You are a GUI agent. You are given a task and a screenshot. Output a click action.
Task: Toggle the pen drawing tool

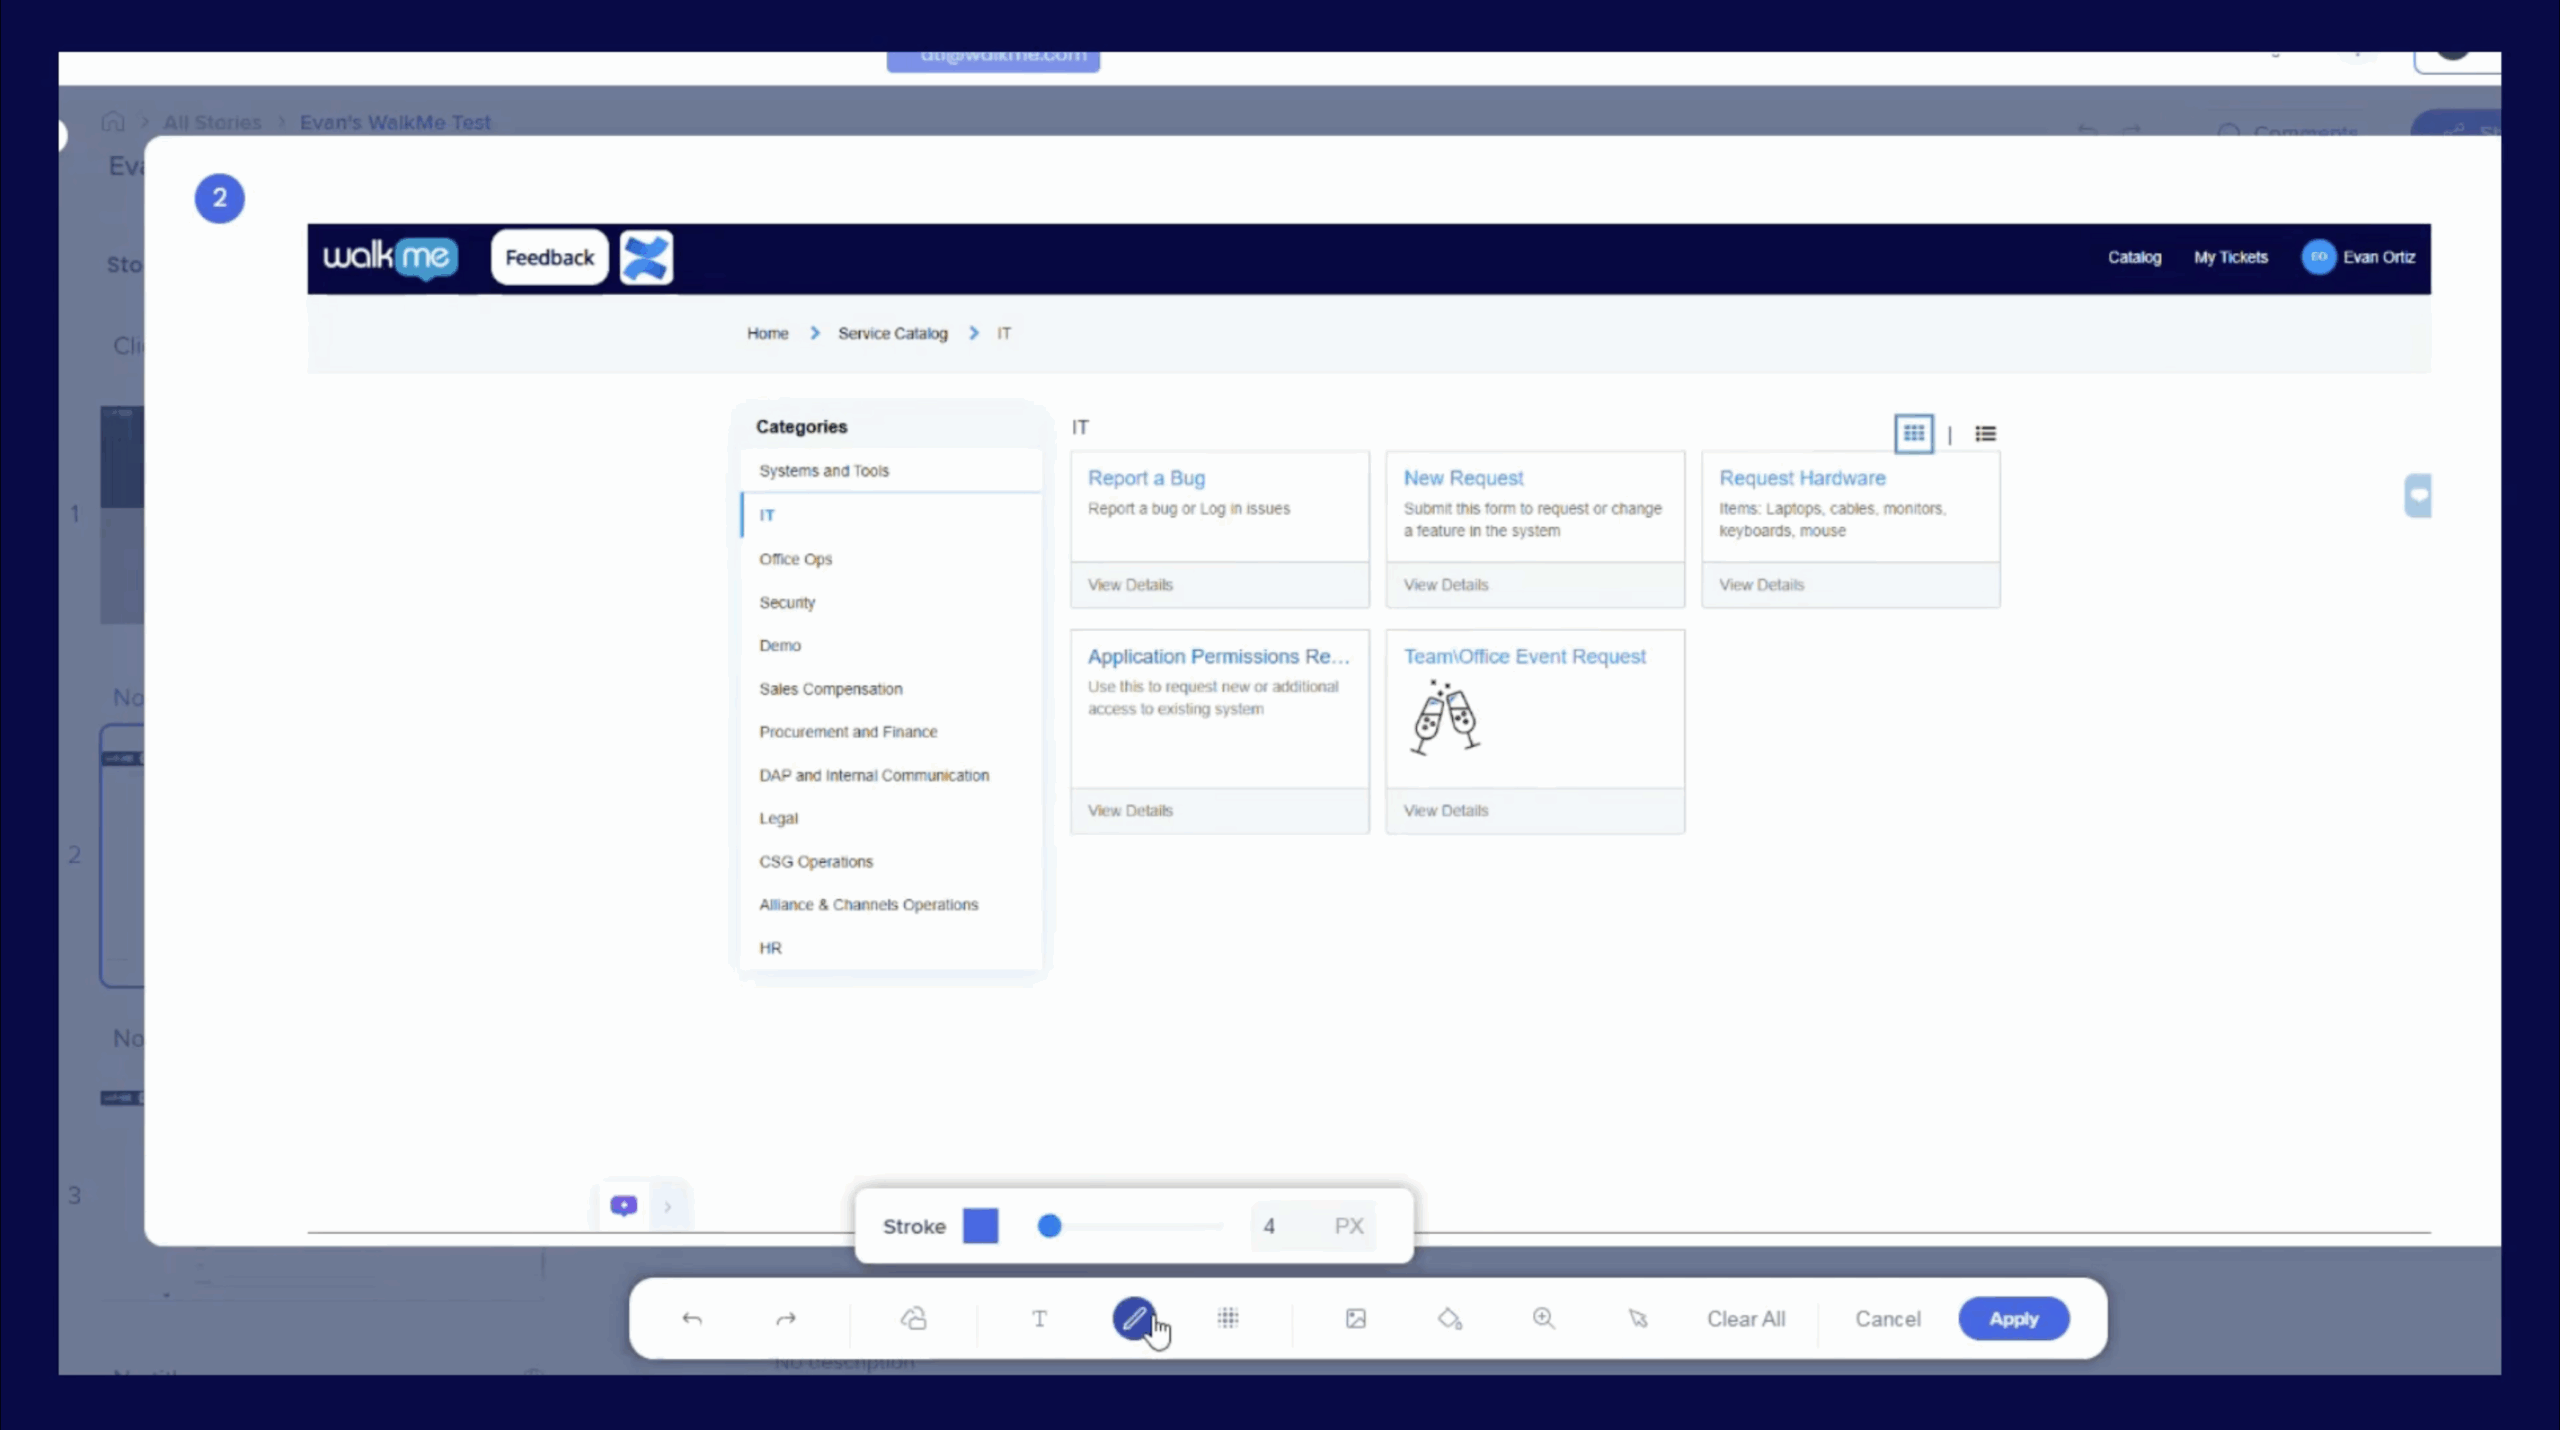pyautogui.click(x=1134, y=1319)
